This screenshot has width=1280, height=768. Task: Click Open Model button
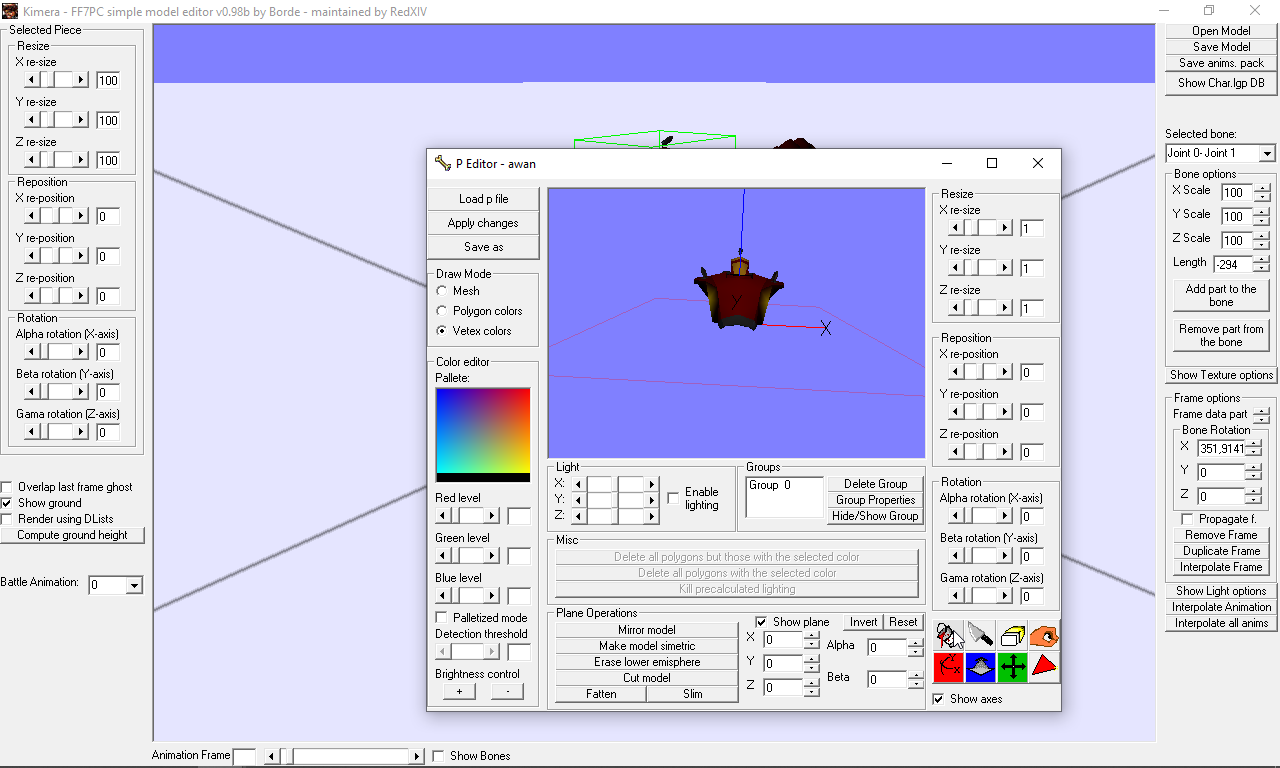coord(1221,31)
